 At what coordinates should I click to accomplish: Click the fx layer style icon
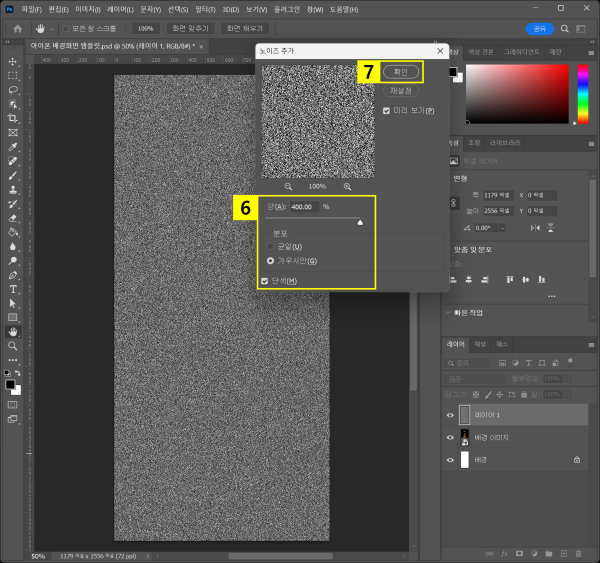[x=505, y=552]
